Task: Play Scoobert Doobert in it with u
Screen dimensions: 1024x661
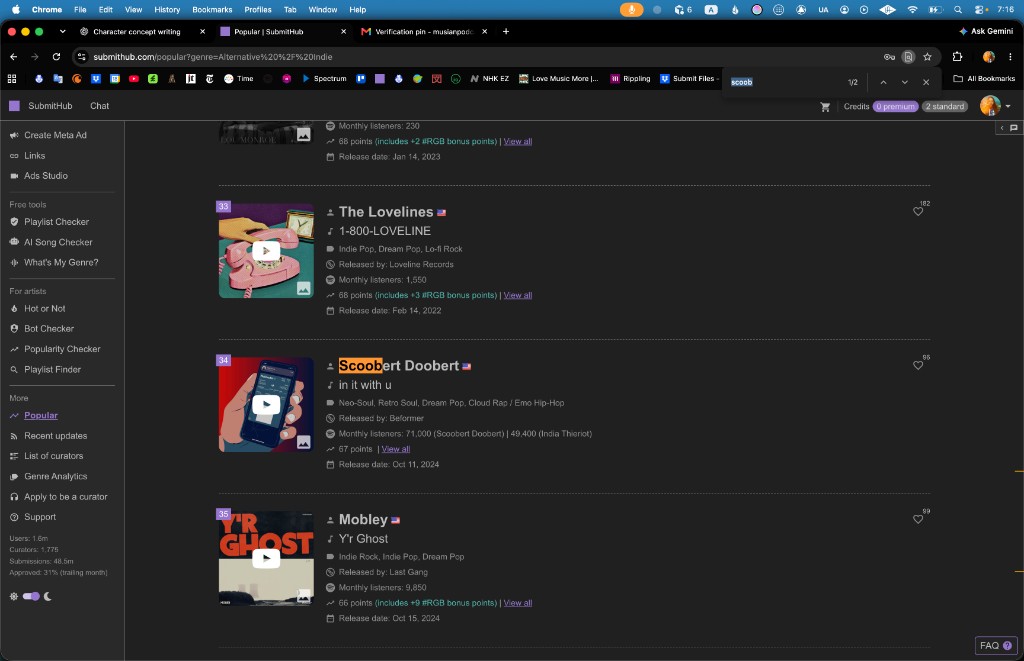Action: pyautogui.click(x=266, y=404)
